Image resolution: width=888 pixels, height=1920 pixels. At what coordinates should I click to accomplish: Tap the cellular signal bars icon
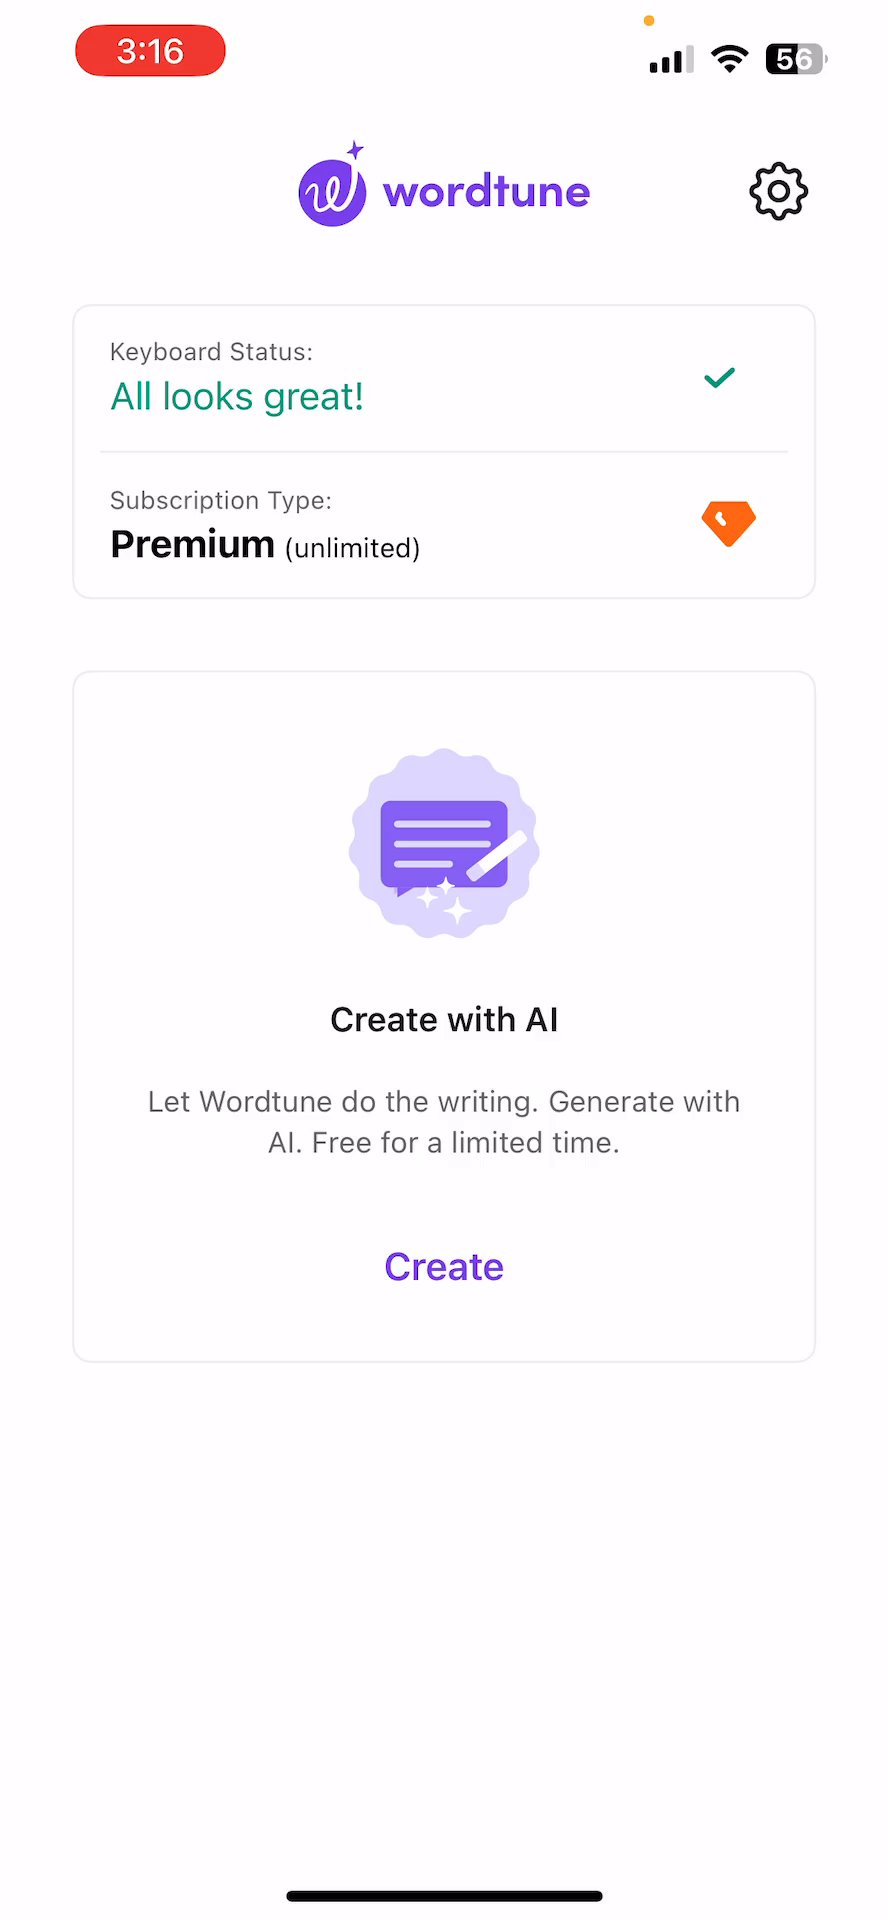(671, 60)
